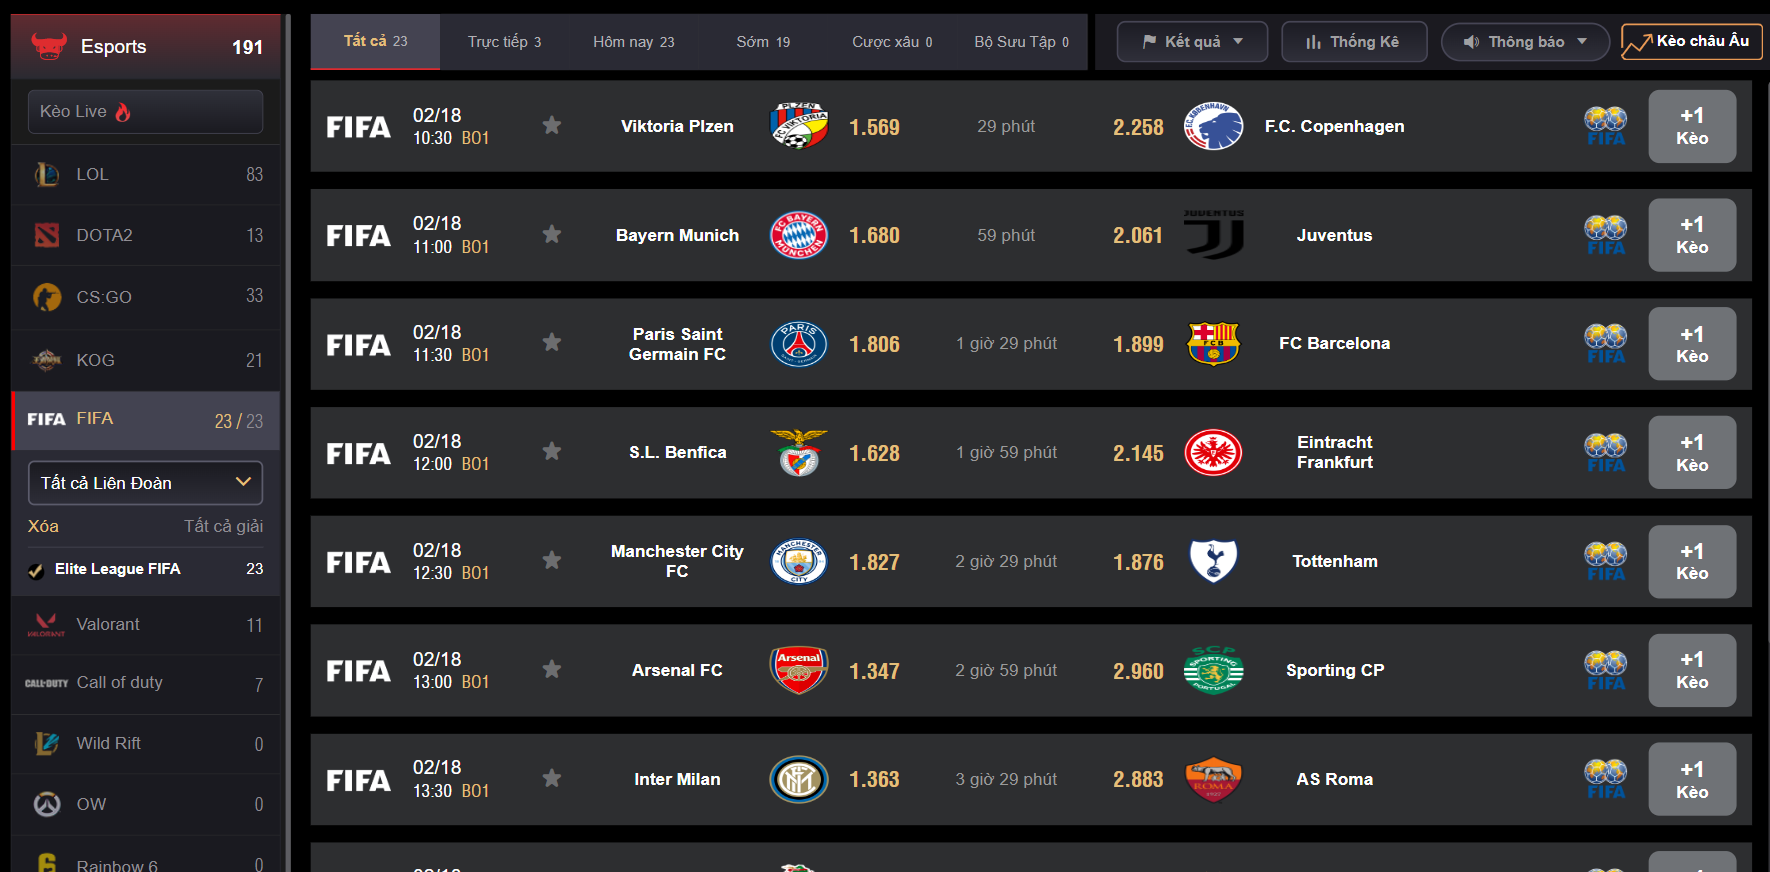Click the Valorant logo in sidebar
Screen dimensions: 1770x872
click(46, 625)
